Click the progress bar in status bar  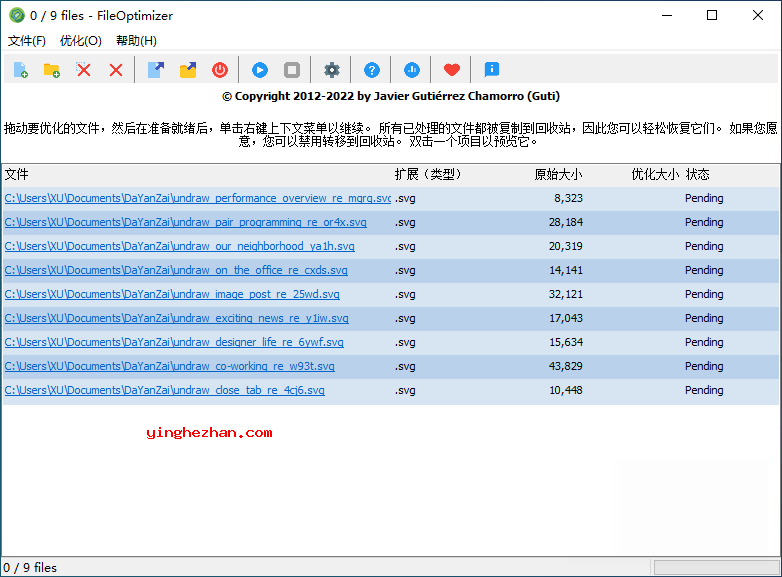[x=713, y=567]
